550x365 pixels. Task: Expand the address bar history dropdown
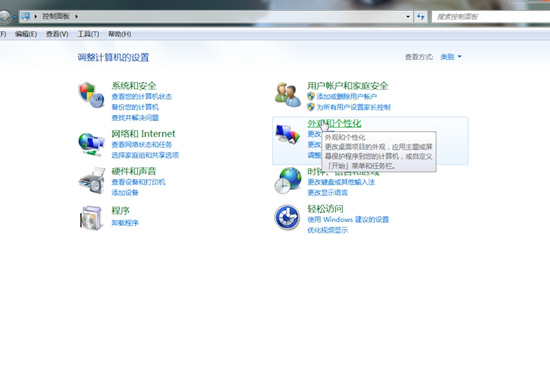(x=408, y=16)
